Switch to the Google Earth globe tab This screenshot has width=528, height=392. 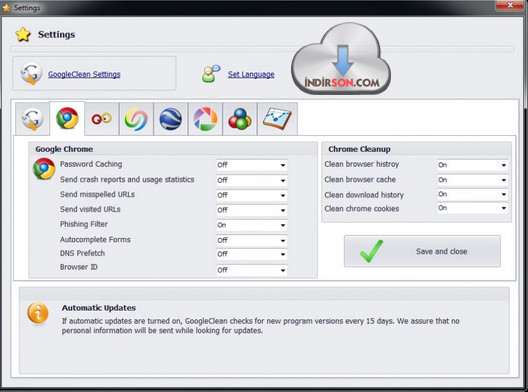click(x=170, y=119)
